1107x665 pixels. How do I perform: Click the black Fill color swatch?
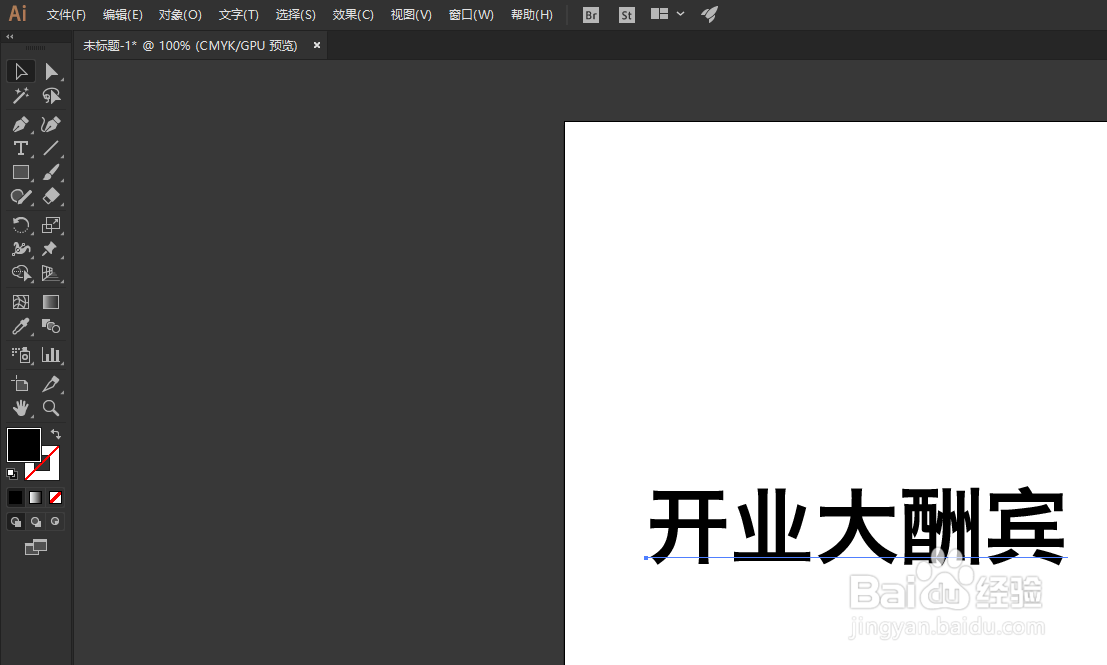click(23, 444)
